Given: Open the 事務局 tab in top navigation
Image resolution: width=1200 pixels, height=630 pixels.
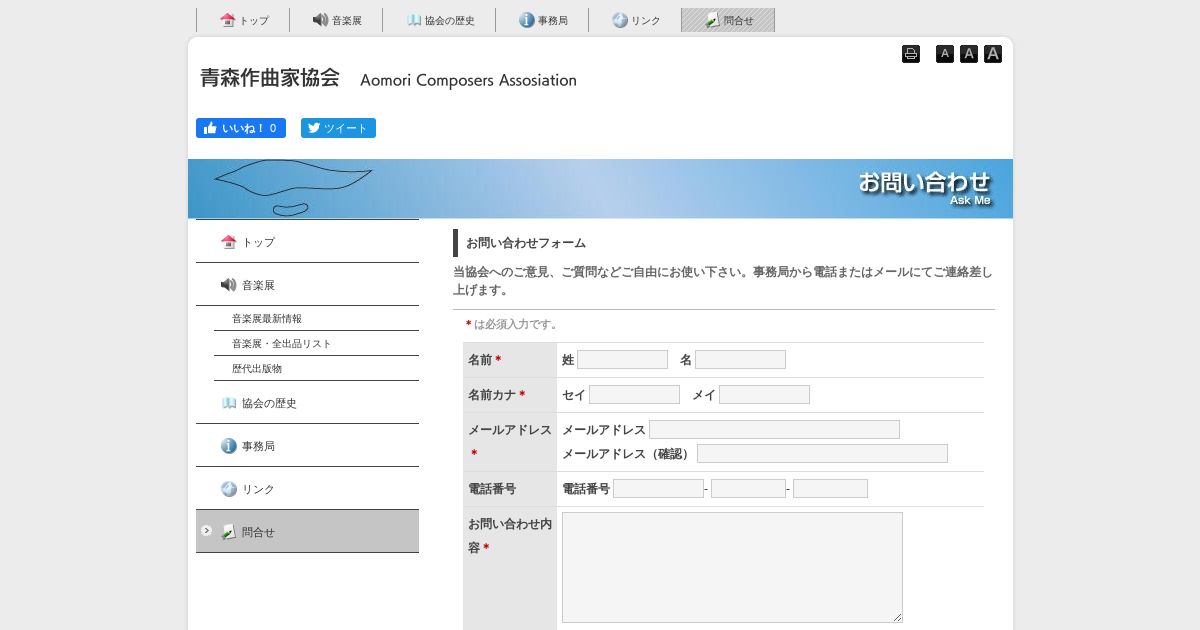Looking at the screenshot, I should (x=542, y=20).
